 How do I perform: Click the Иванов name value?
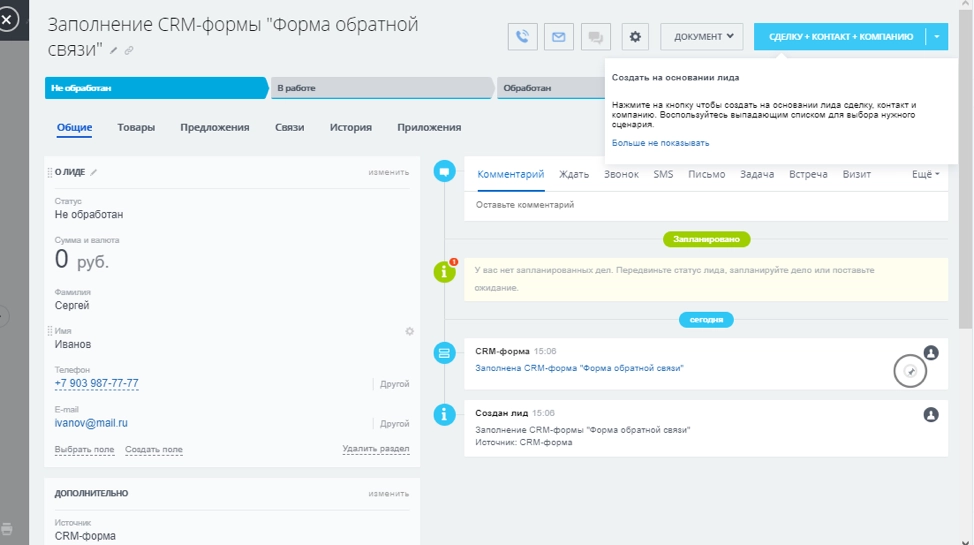[73, 344]
